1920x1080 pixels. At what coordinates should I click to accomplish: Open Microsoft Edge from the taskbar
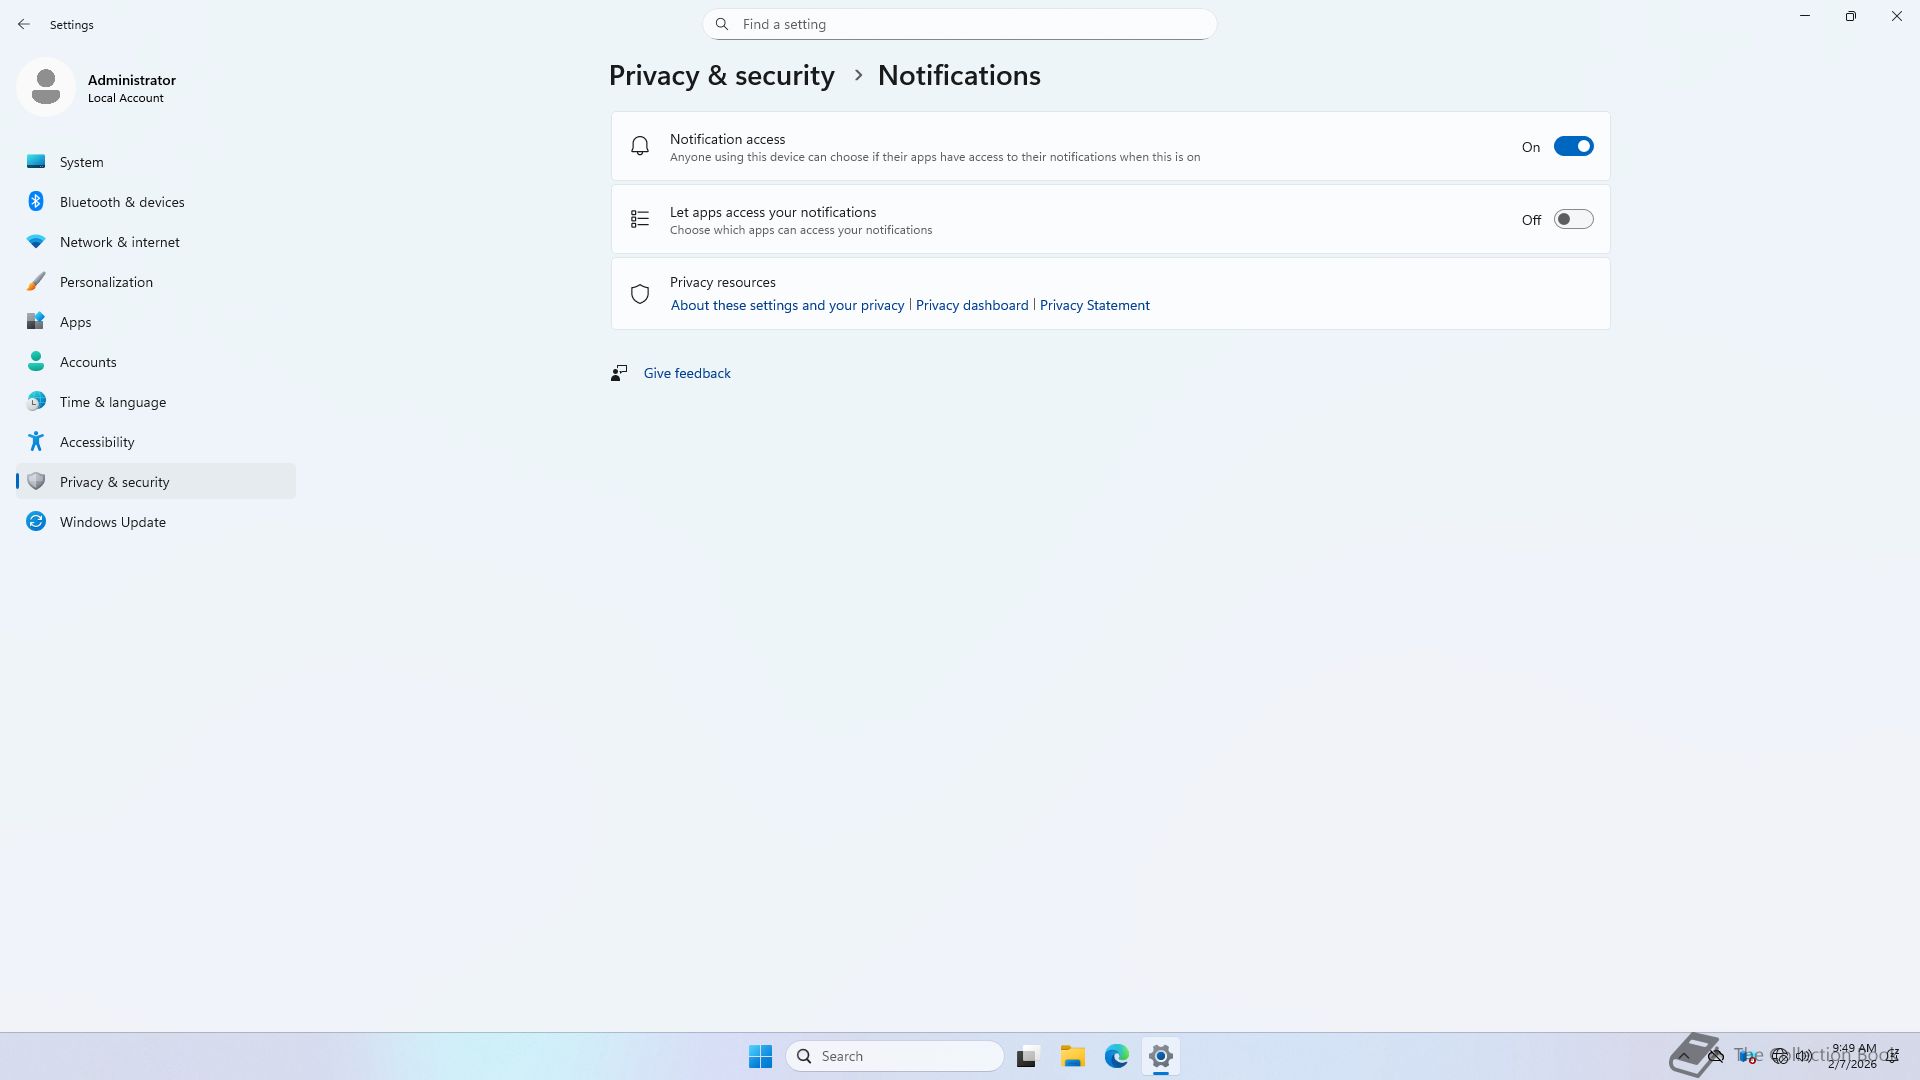point(1116,1056)
